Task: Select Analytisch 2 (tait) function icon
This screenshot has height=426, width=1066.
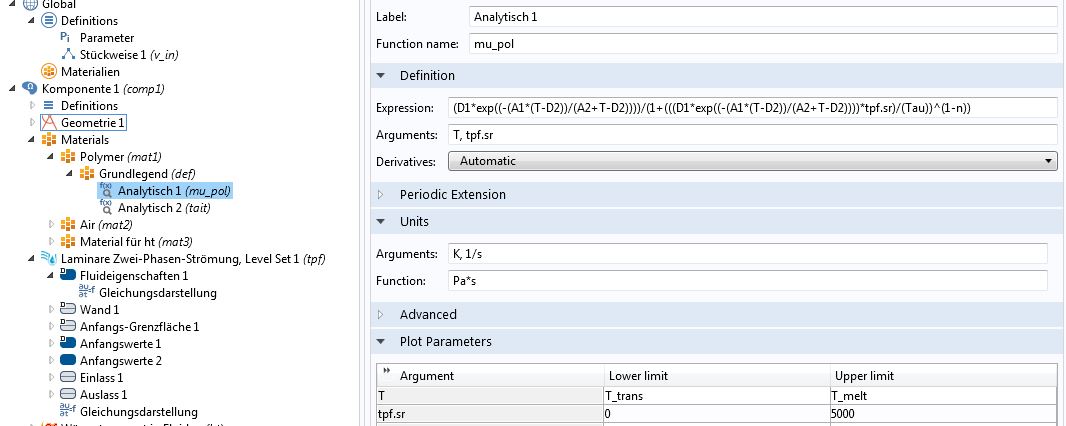Action: pos(106,208)
